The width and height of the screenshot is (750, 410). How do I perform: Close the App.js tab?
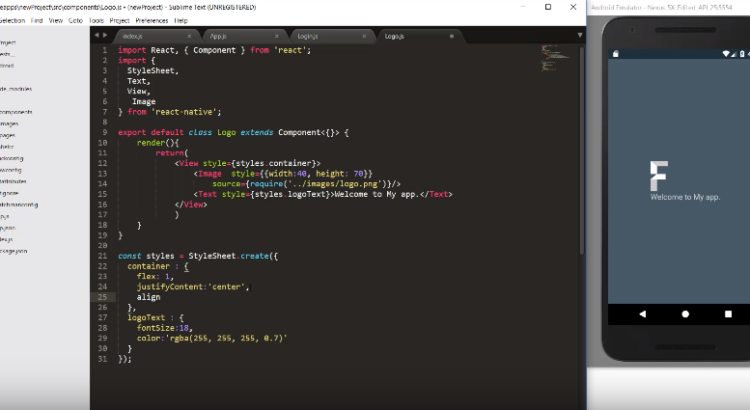pos(278,37)
